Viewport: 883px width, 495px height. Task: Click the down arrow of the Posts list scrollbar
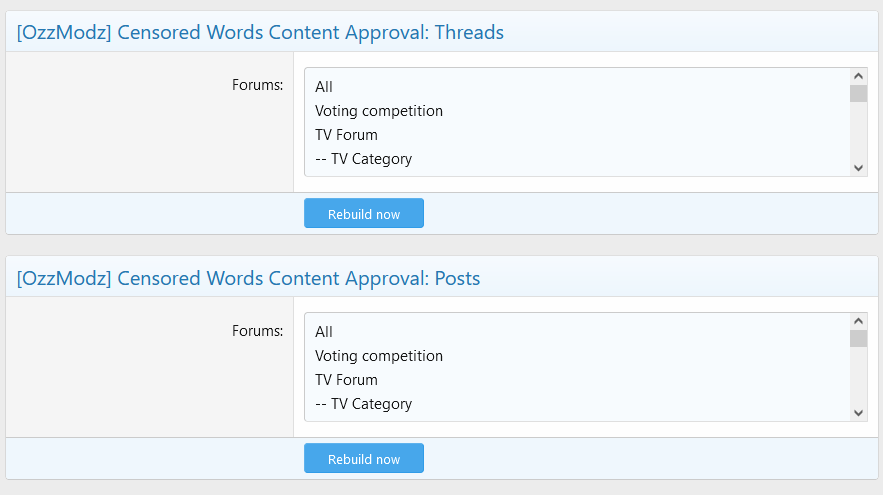[x=858, y=413]
